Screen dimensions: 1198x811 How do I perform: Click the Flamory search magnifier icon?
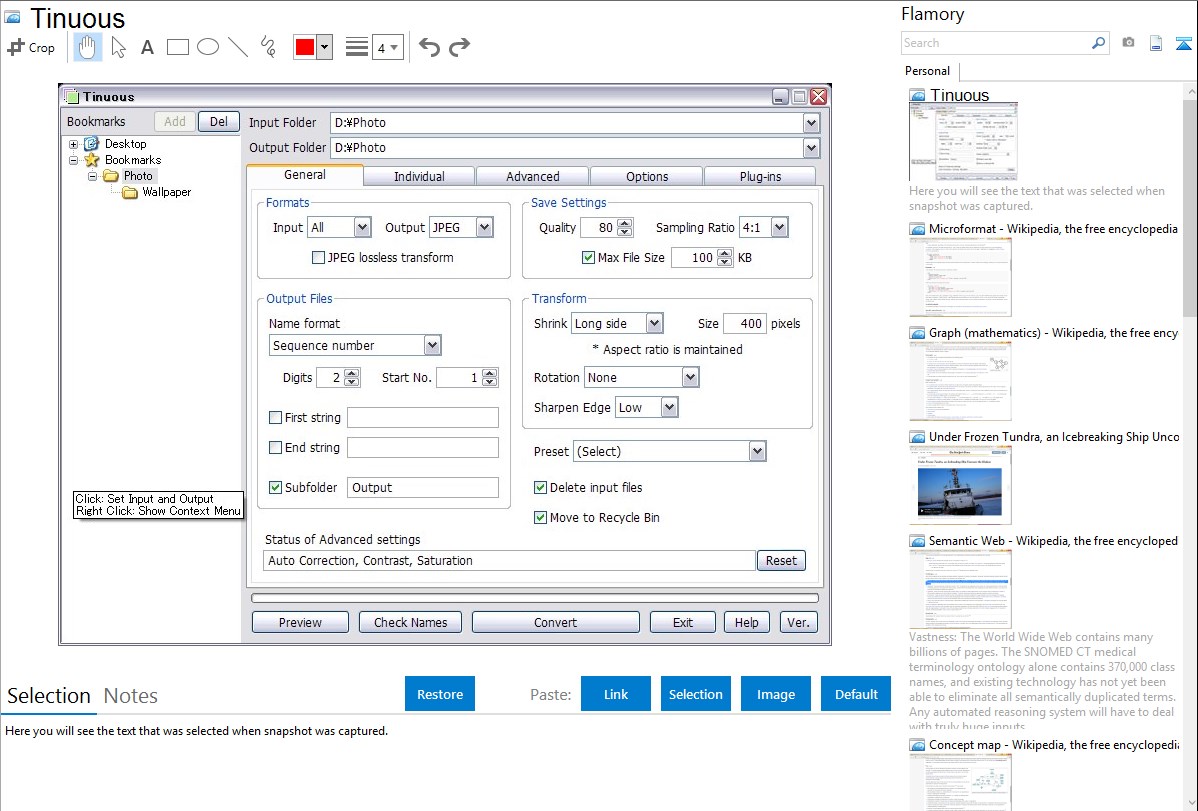(x=1098, y=43)
